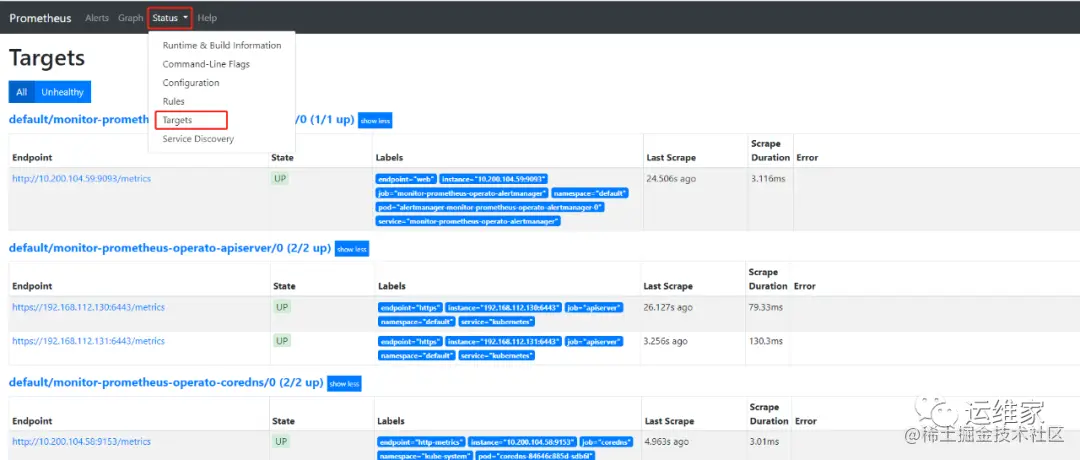Click UP state badge for 10.200.104.58:9153
The image size is (1080, 460).
(x=282, y=441)
